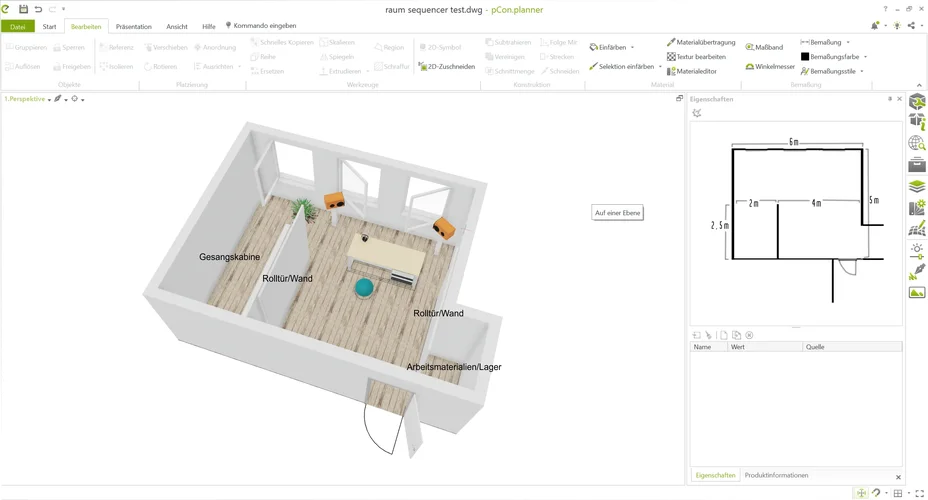928x500 pixels.
Task: Click the 2D-Zuschneiden tool
Action: (x=446, y=67)
